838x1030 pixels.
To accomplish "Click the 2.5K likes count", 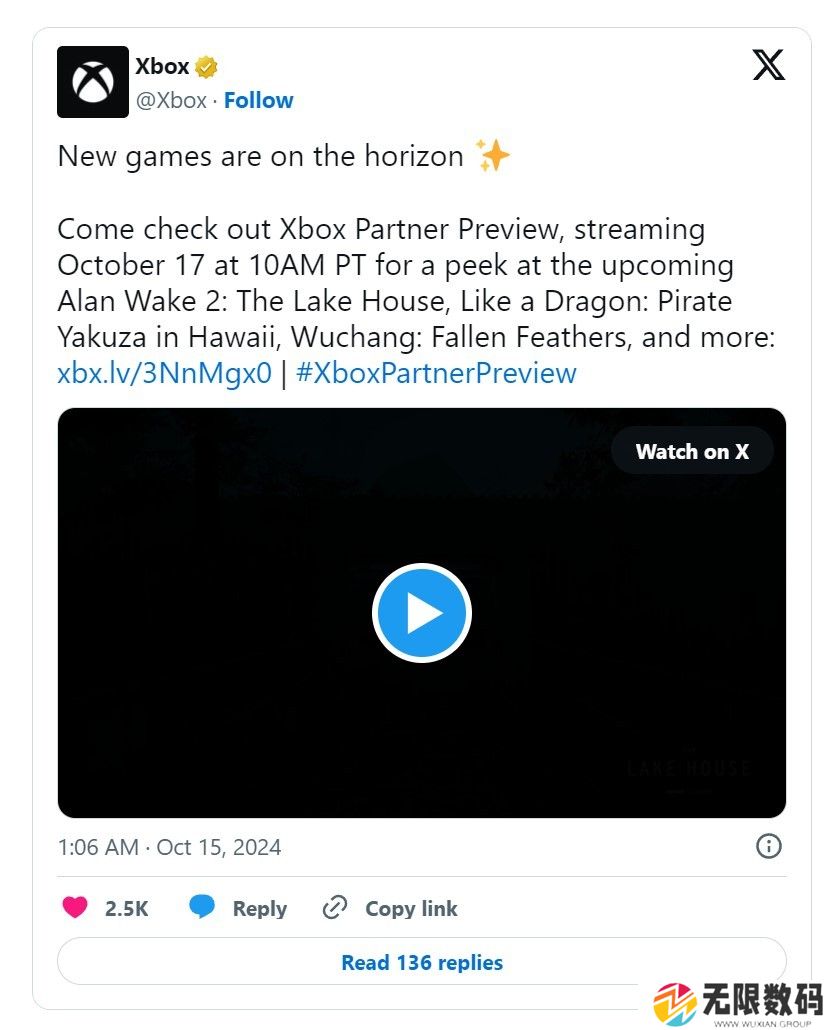I will [126, 908].
